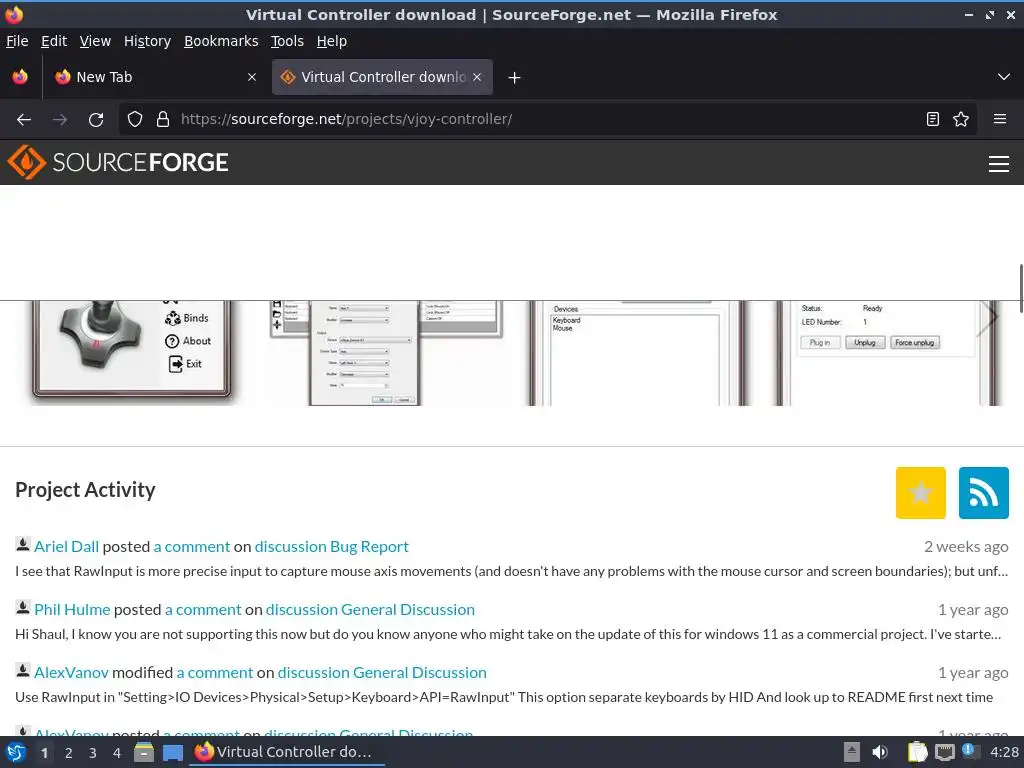Open the blue RSS feed button

tap(984, 492)
